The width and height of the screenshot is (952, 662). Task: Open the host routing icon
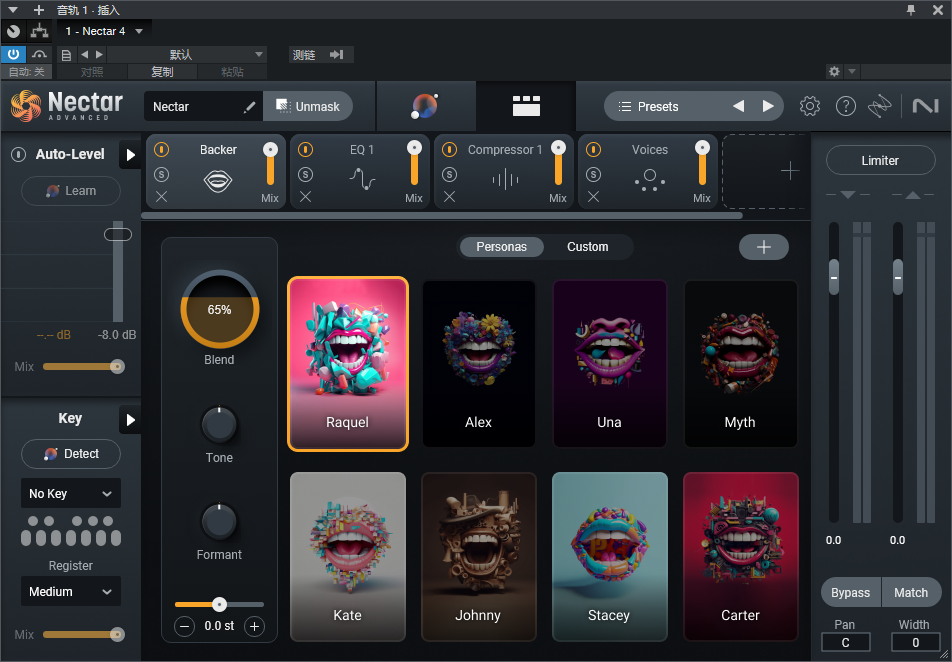pos(40,30)
